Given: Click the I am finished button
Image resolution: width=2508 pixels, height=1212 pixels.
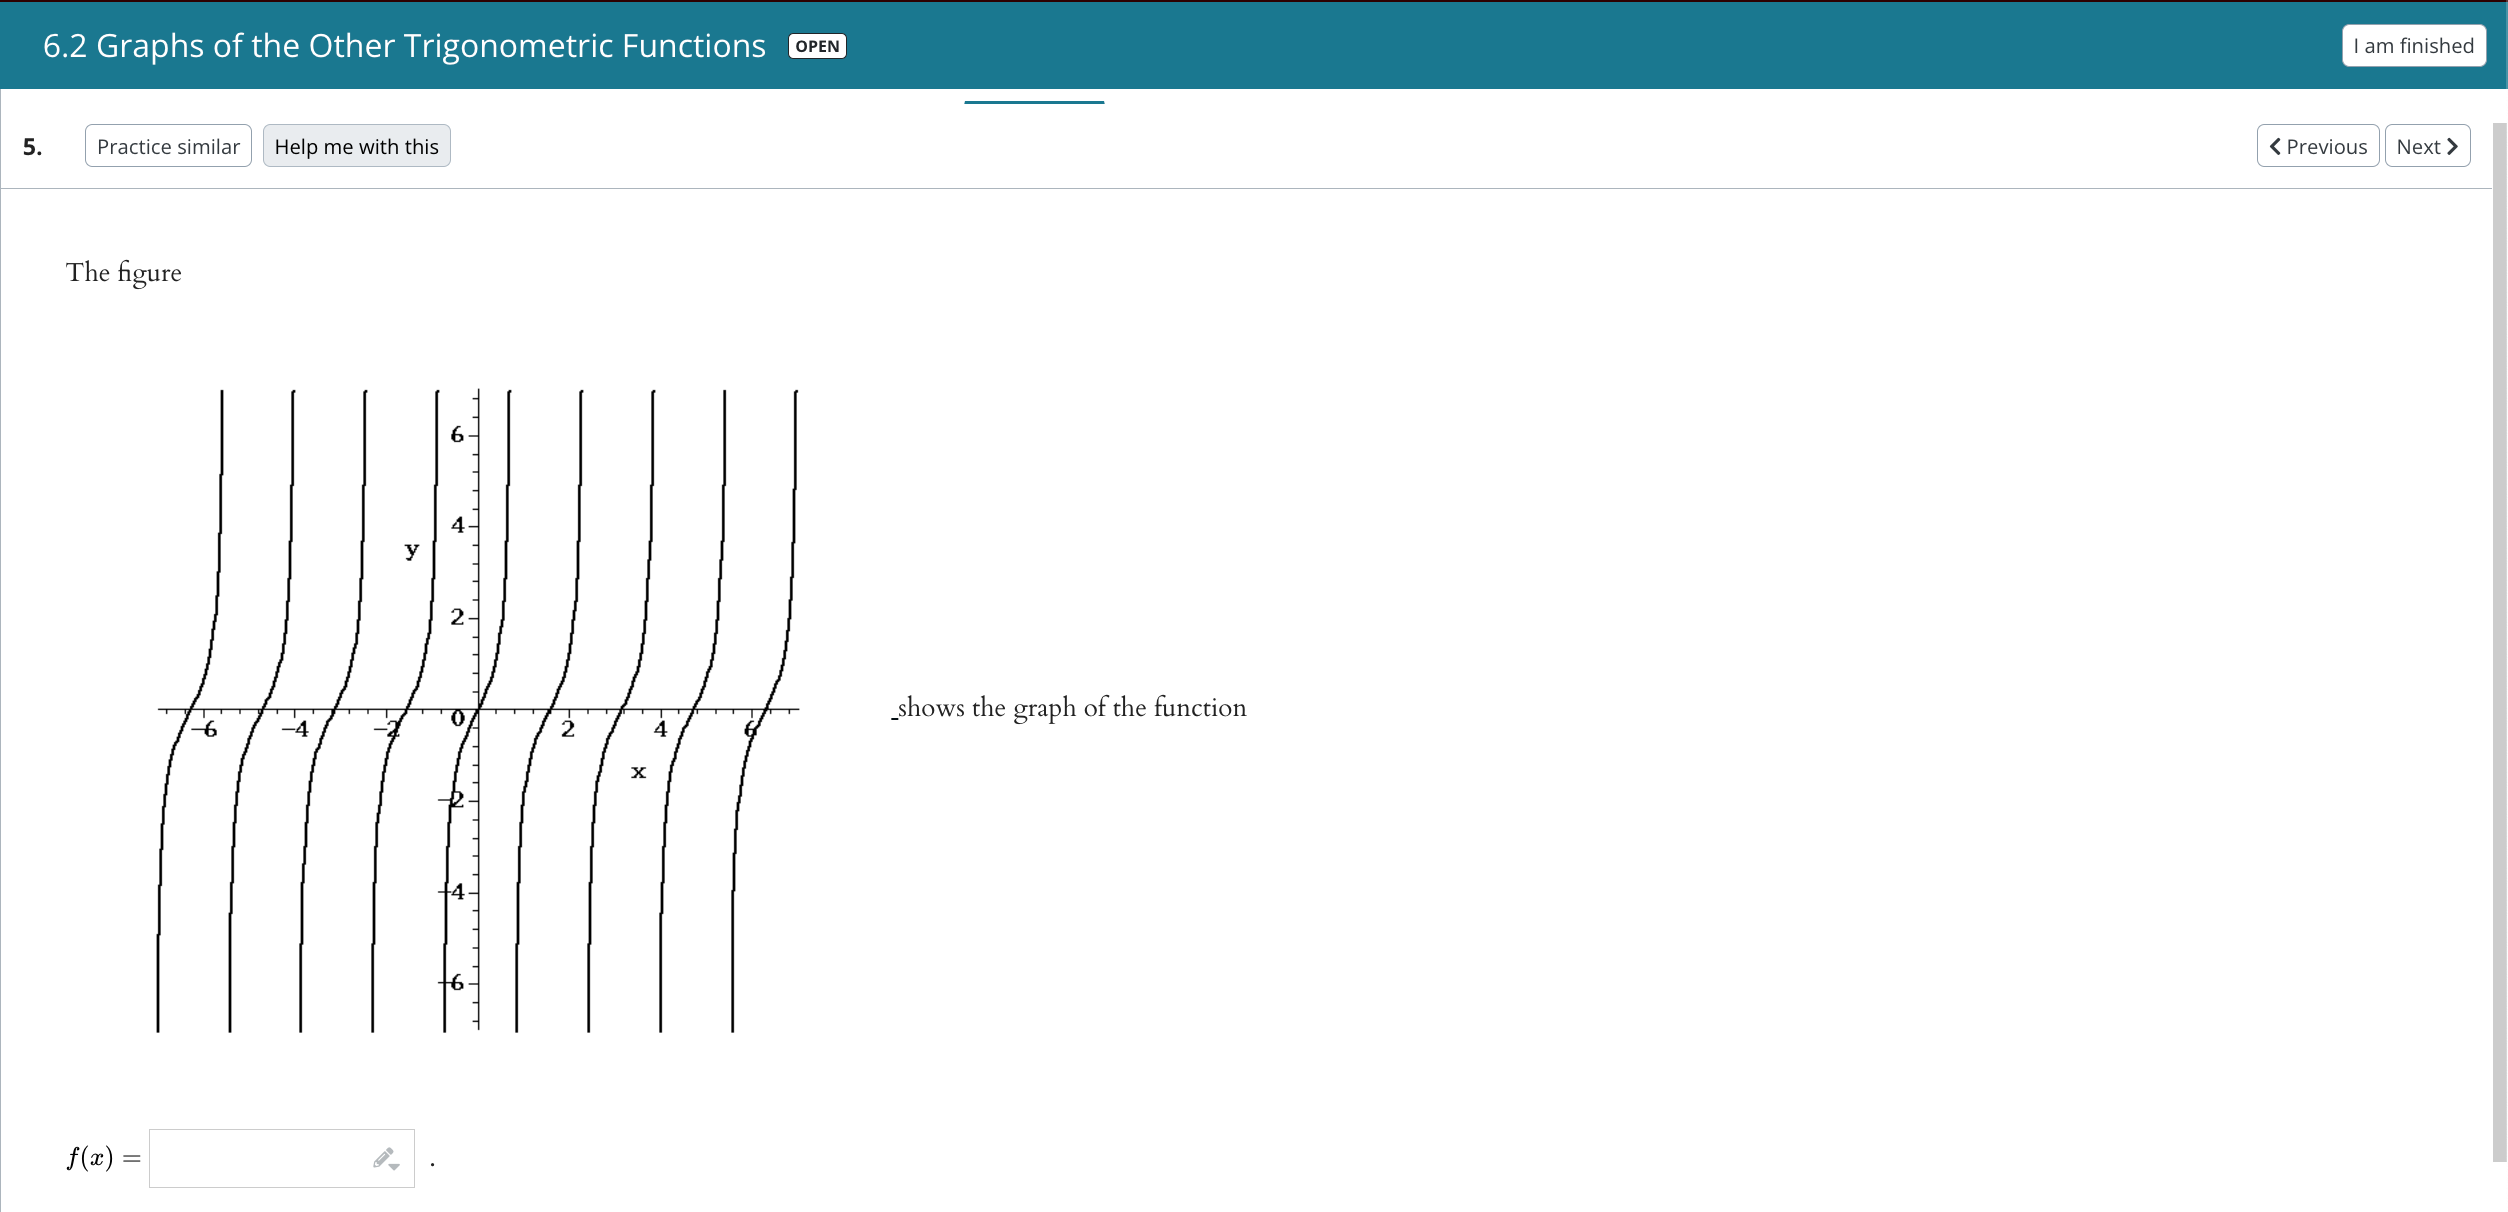Looking at the screenshot, I should point(2412,46).
